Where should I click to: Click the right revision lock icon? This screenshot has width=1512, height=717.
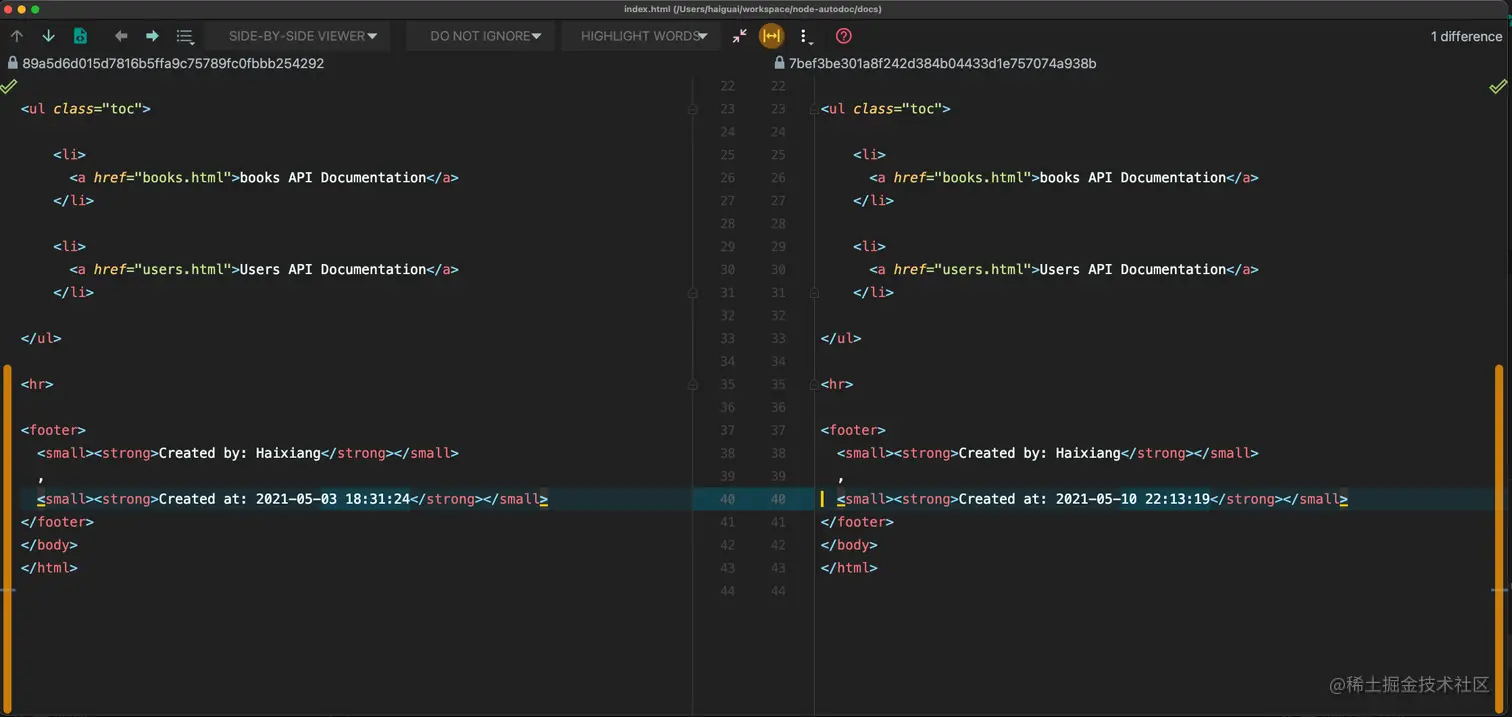coord(779,63)
